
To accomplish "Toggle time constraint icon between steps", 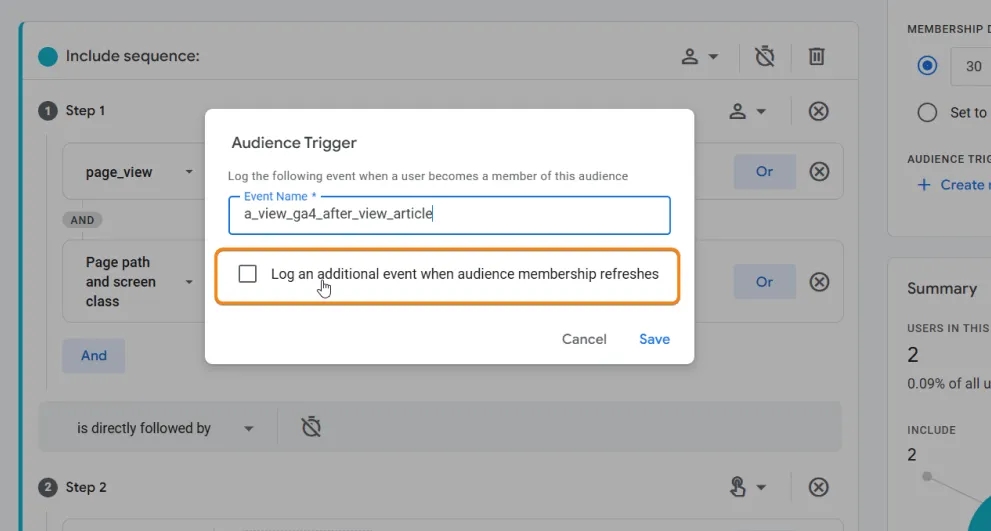I will point(311,428).
